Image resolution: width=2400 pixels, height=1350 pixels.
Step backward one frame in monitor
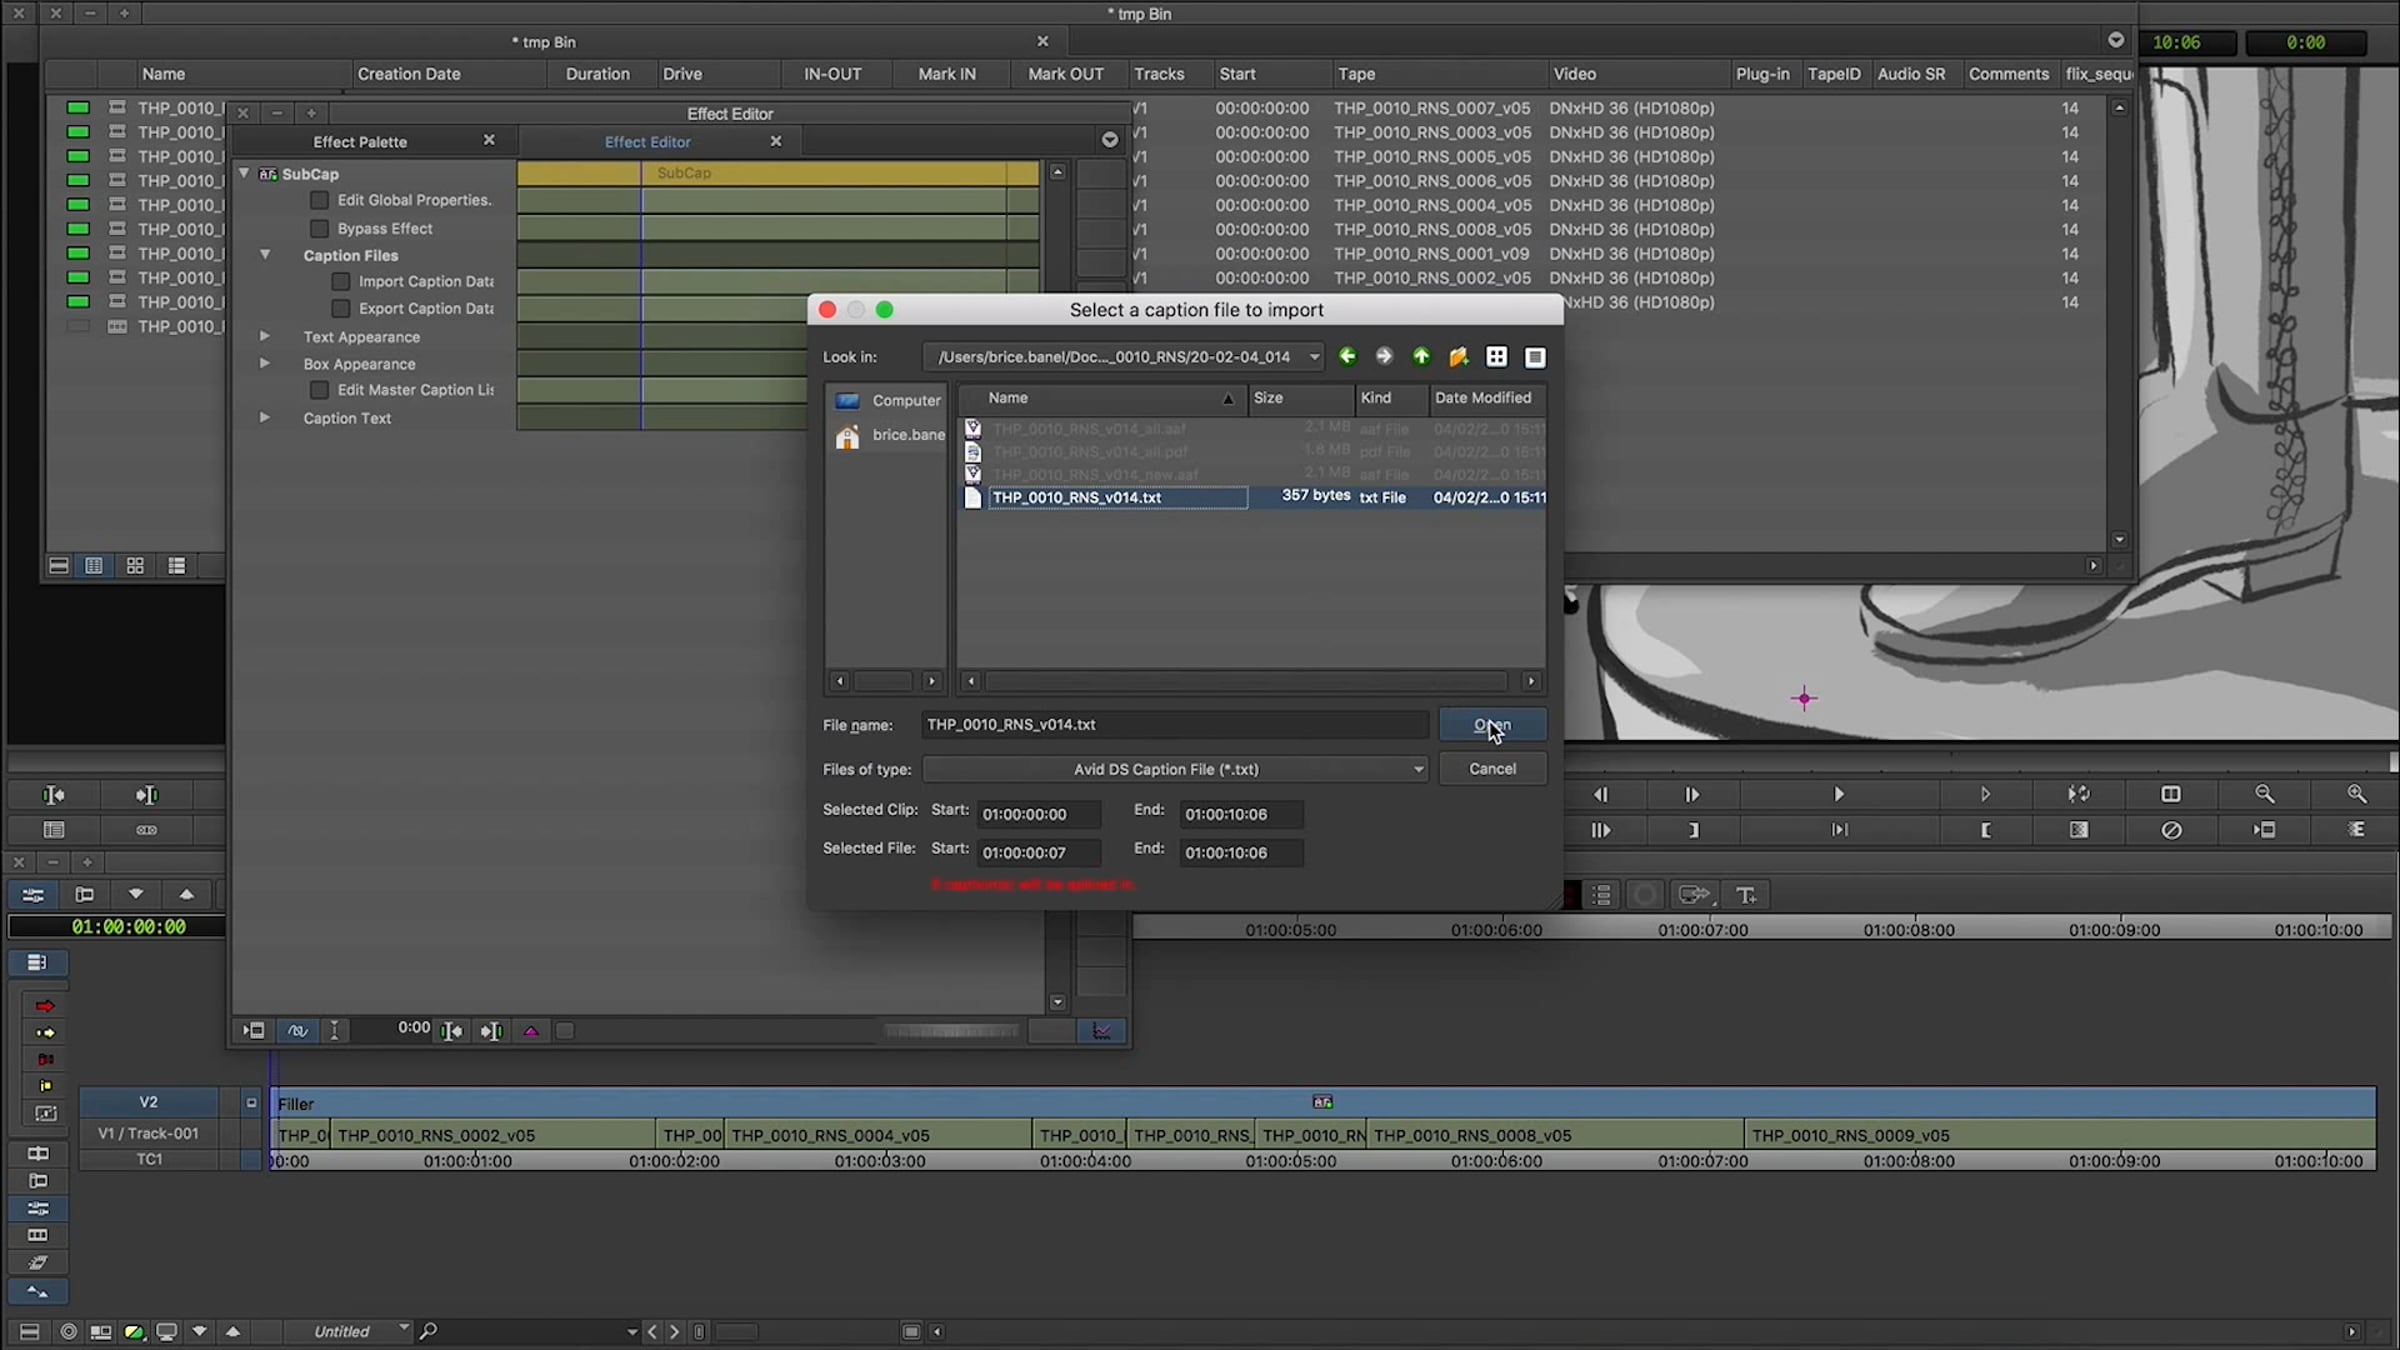1600,794
